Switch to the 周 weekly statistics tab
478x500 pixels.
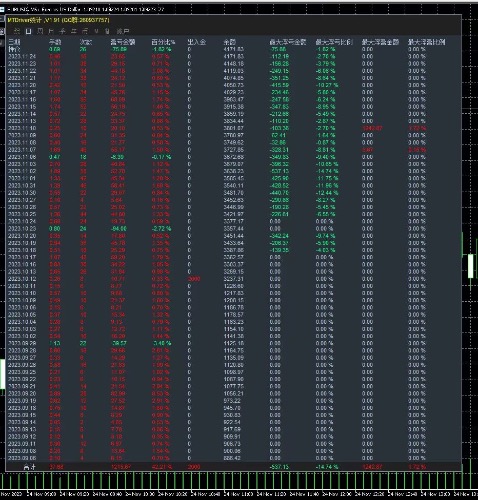pyautogui.click(x=40, y=31)
